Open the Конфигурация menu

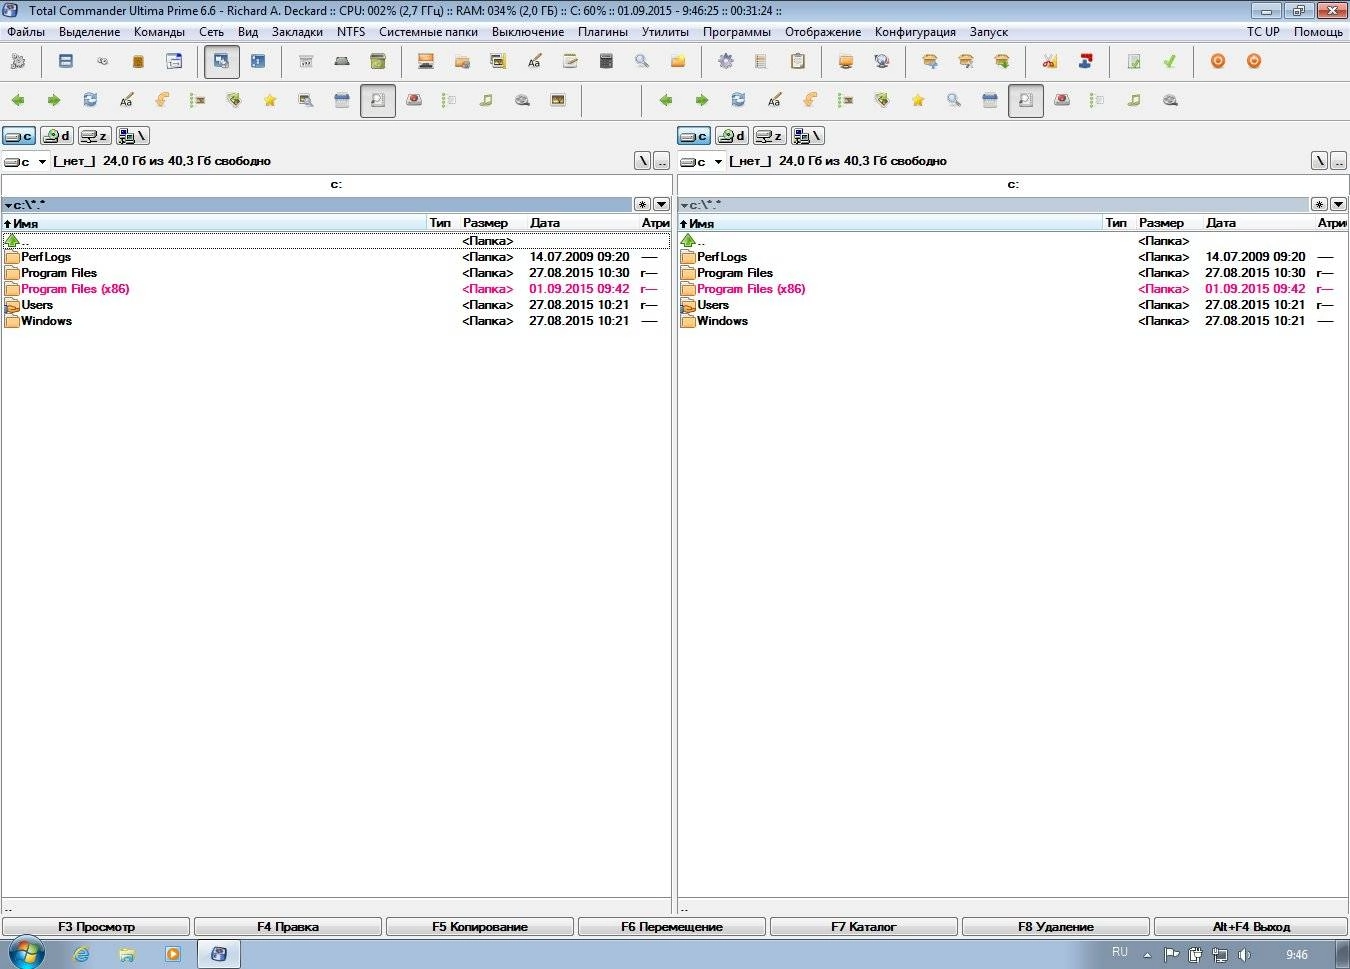[915, 32]
